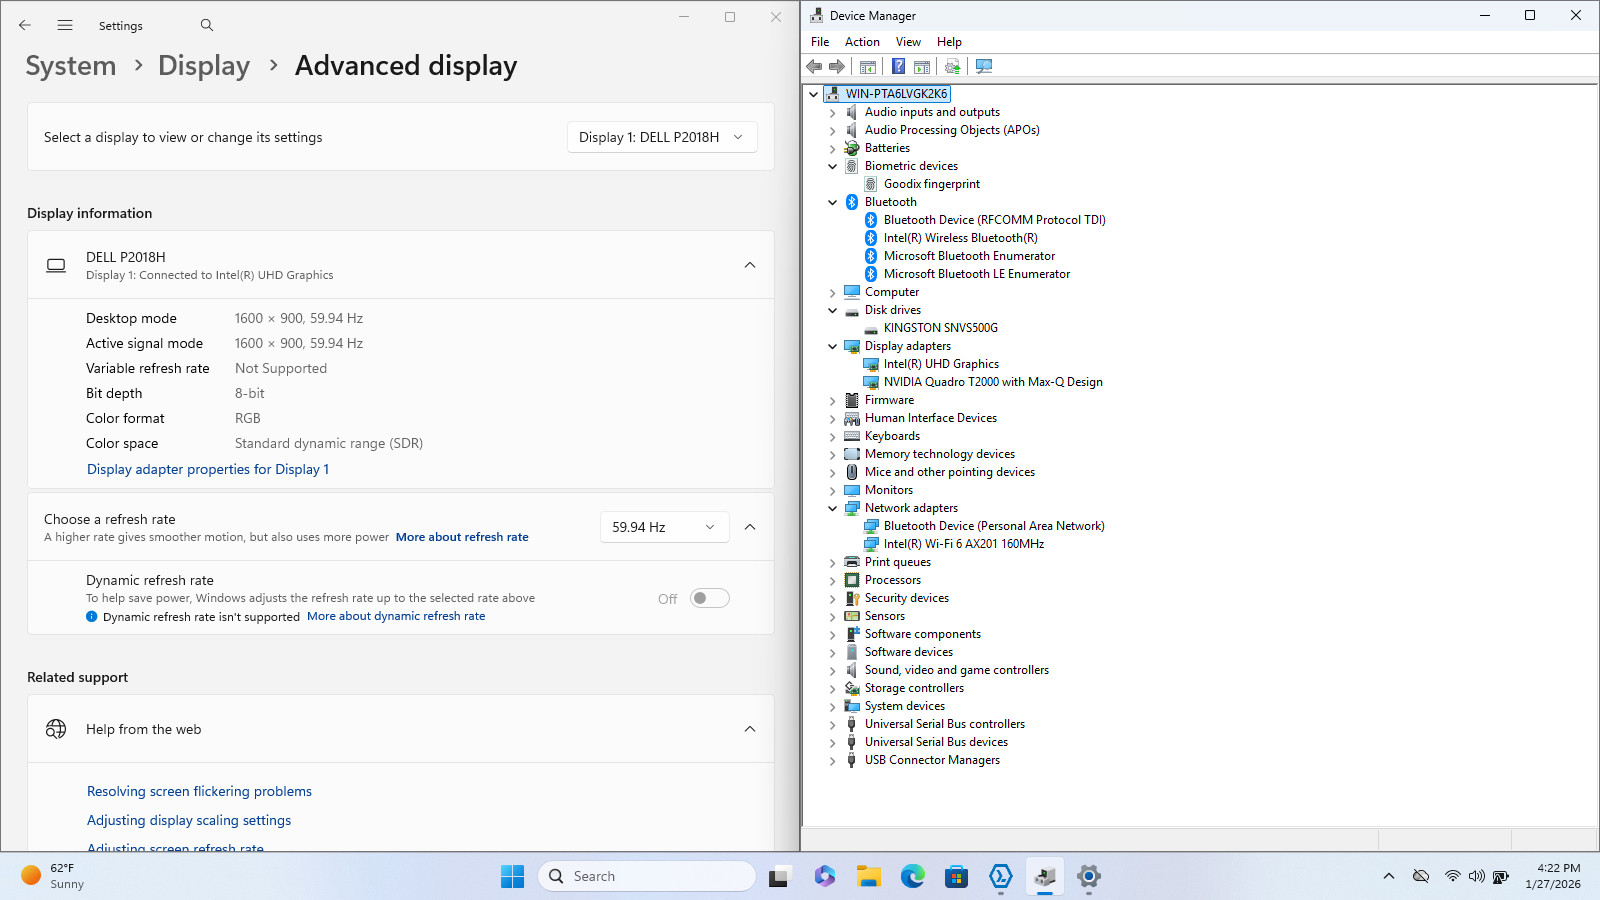
Task: Click the Goodix fingerprint device icon
Action: pyautogui.click(x=871, y=184)
